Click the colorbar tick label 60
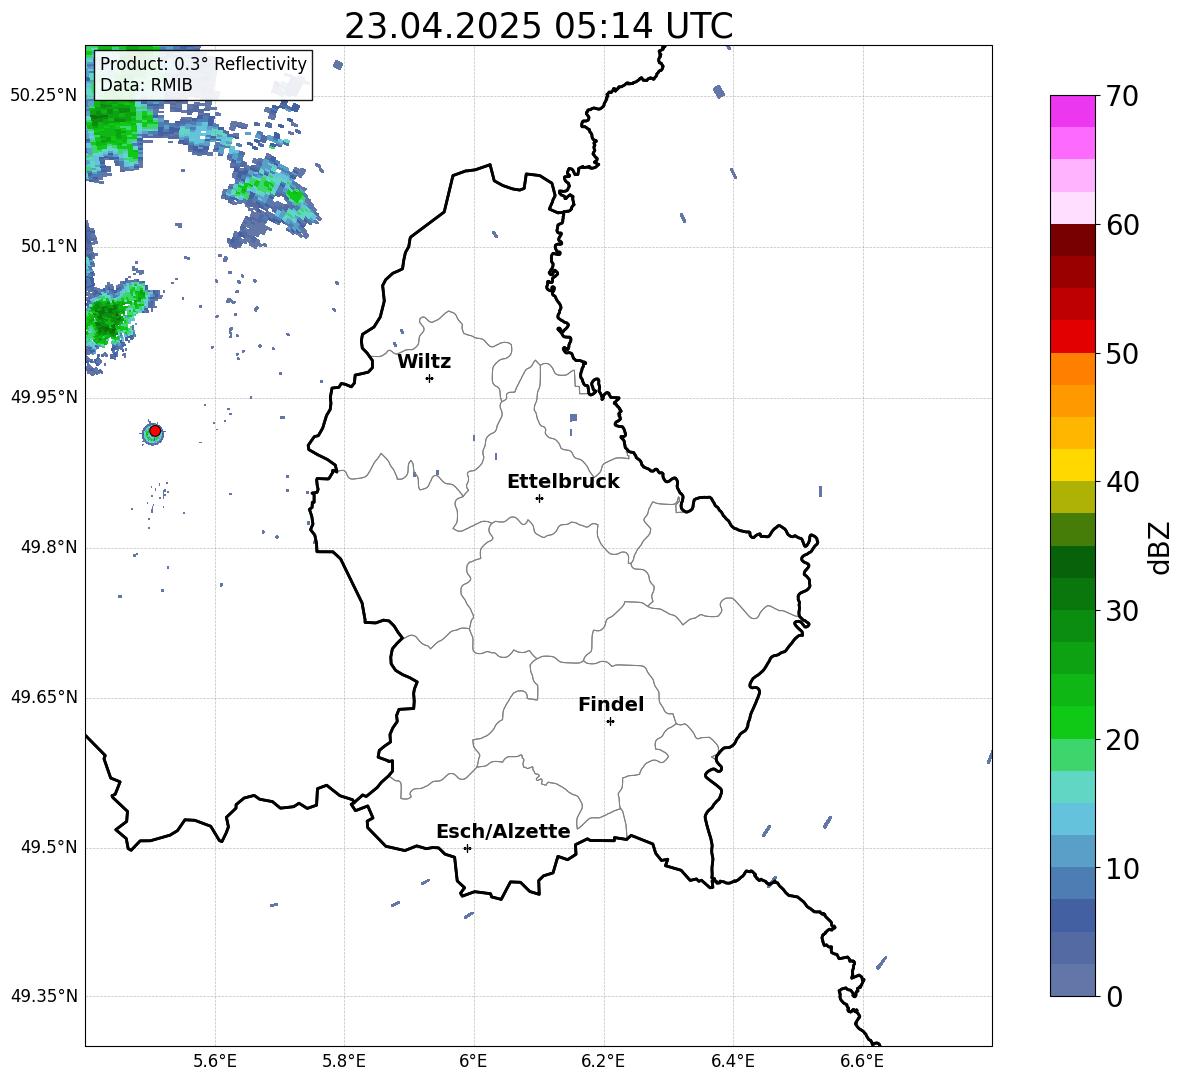The image size is (1184, 1081). click(x=1122, y=225)
